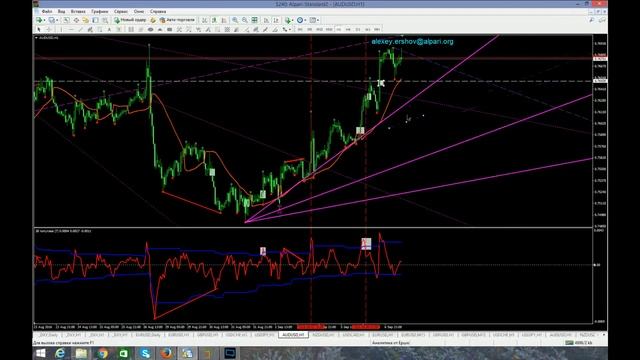Expand the New Chart dropdown arrow
This screenshot has height=360, width=640.
(x=44, y=20)
